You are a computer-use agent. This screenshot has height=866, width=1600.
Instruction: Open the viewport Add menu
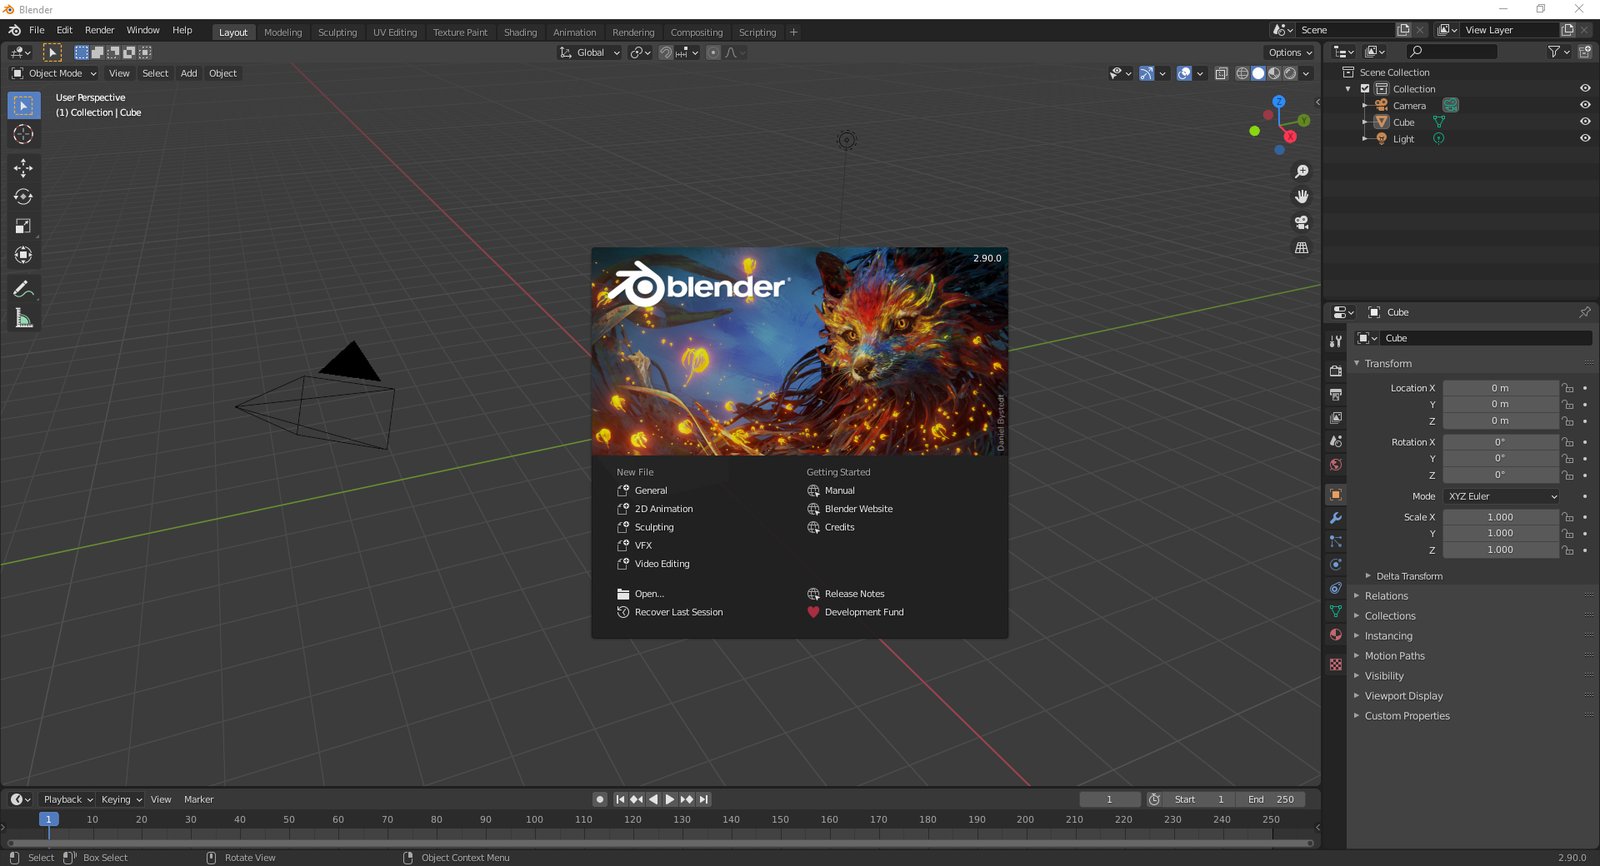[188, 73]
